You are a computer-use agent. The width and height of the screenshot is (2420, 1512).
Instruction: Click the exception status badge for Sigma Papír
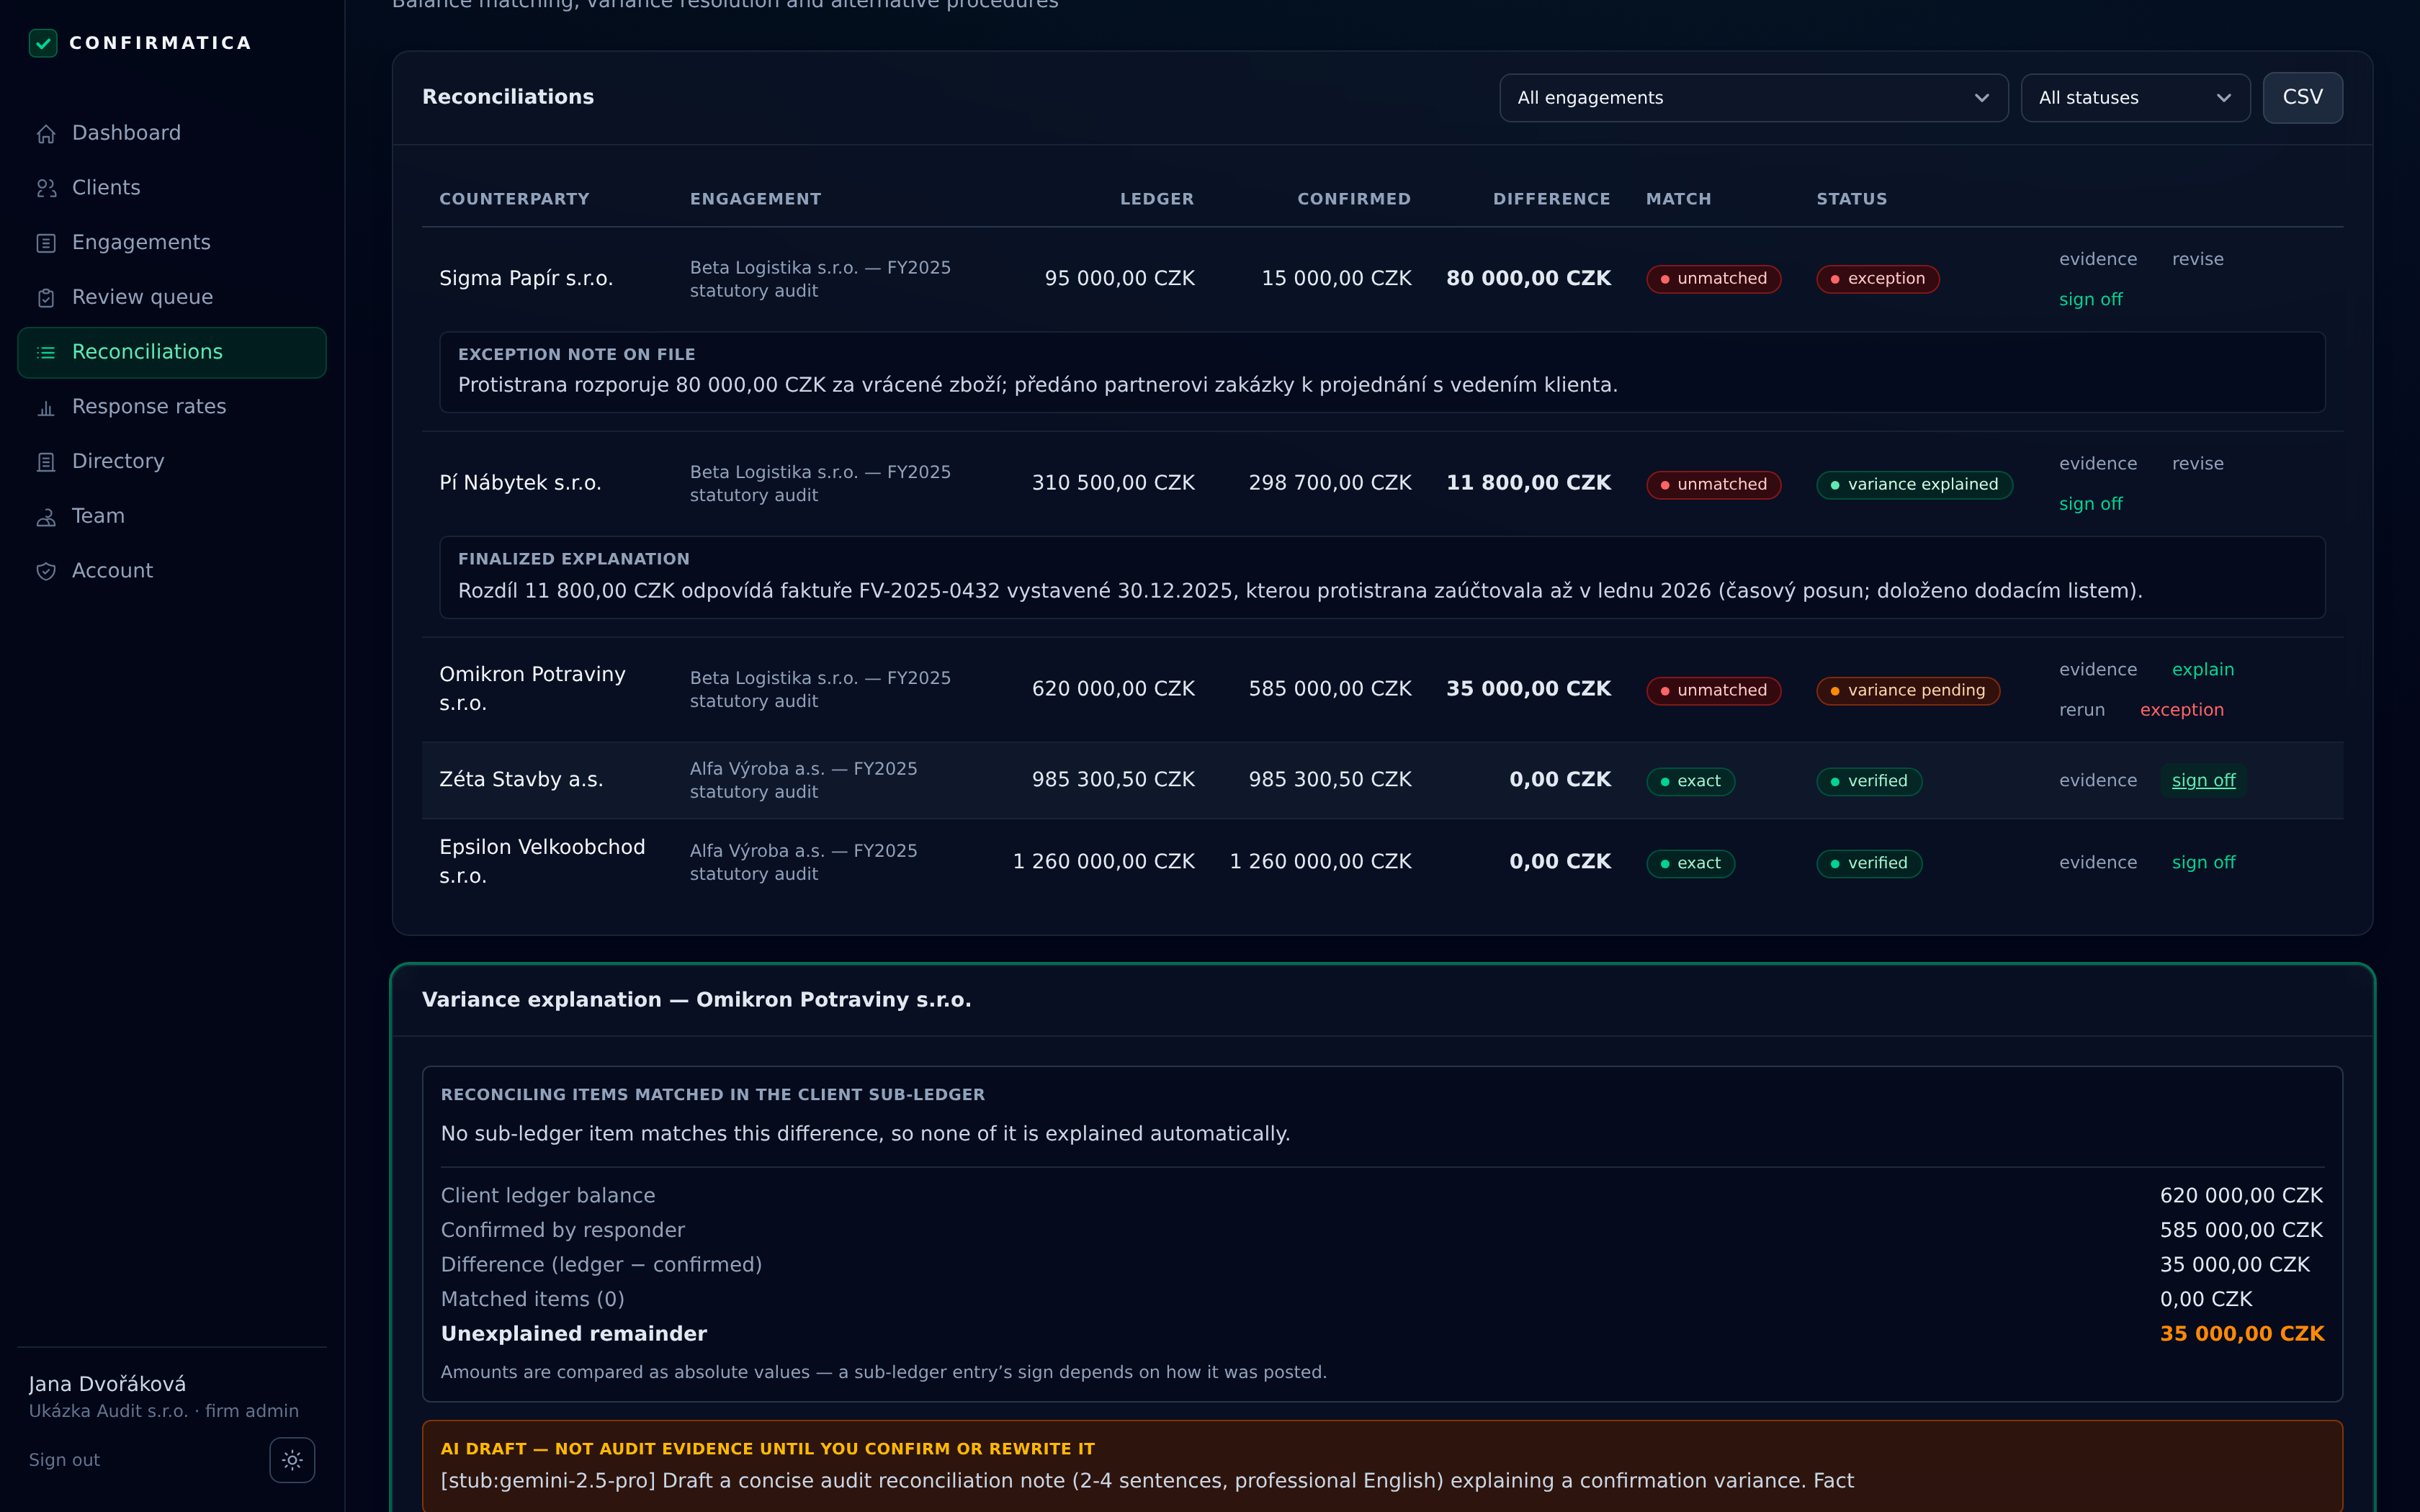tap(1877, 279)
